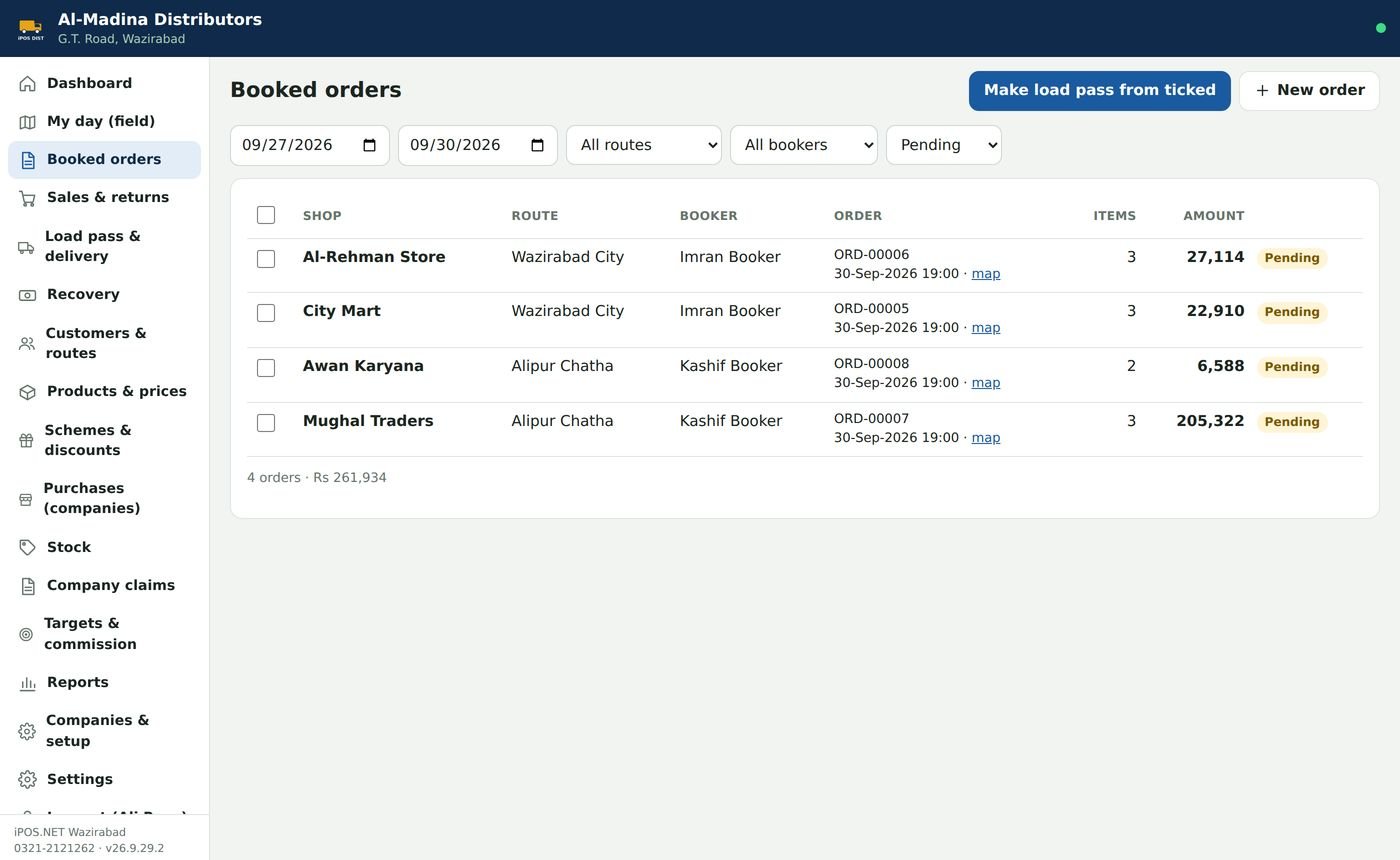Click the Recovery cash icon

tap(27, 295)
